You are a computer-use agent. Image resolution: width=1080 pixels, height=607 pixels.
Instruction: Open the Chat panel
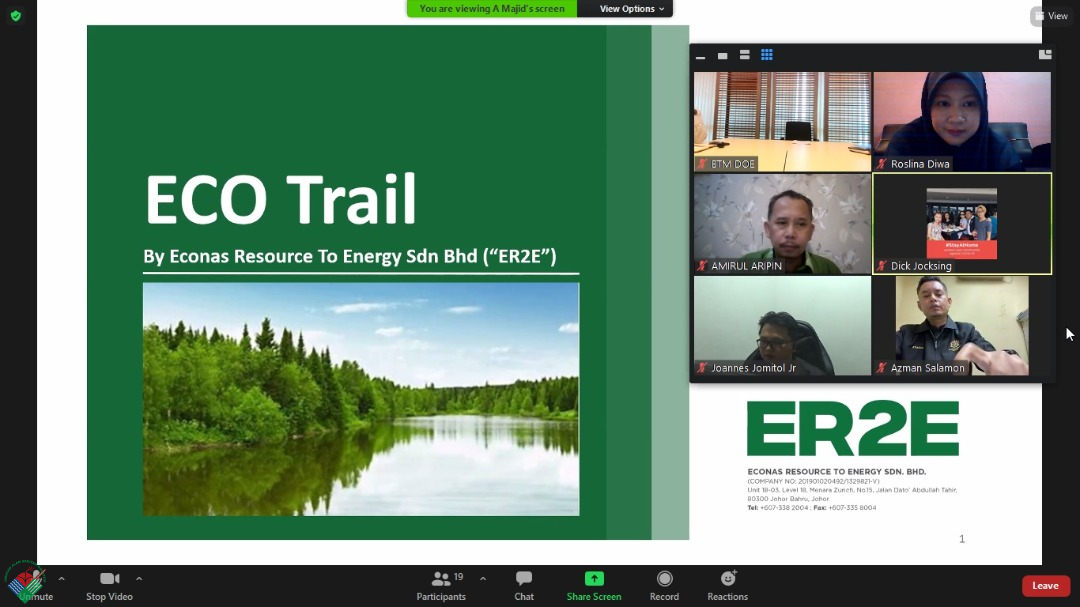[x=524, y=586]
